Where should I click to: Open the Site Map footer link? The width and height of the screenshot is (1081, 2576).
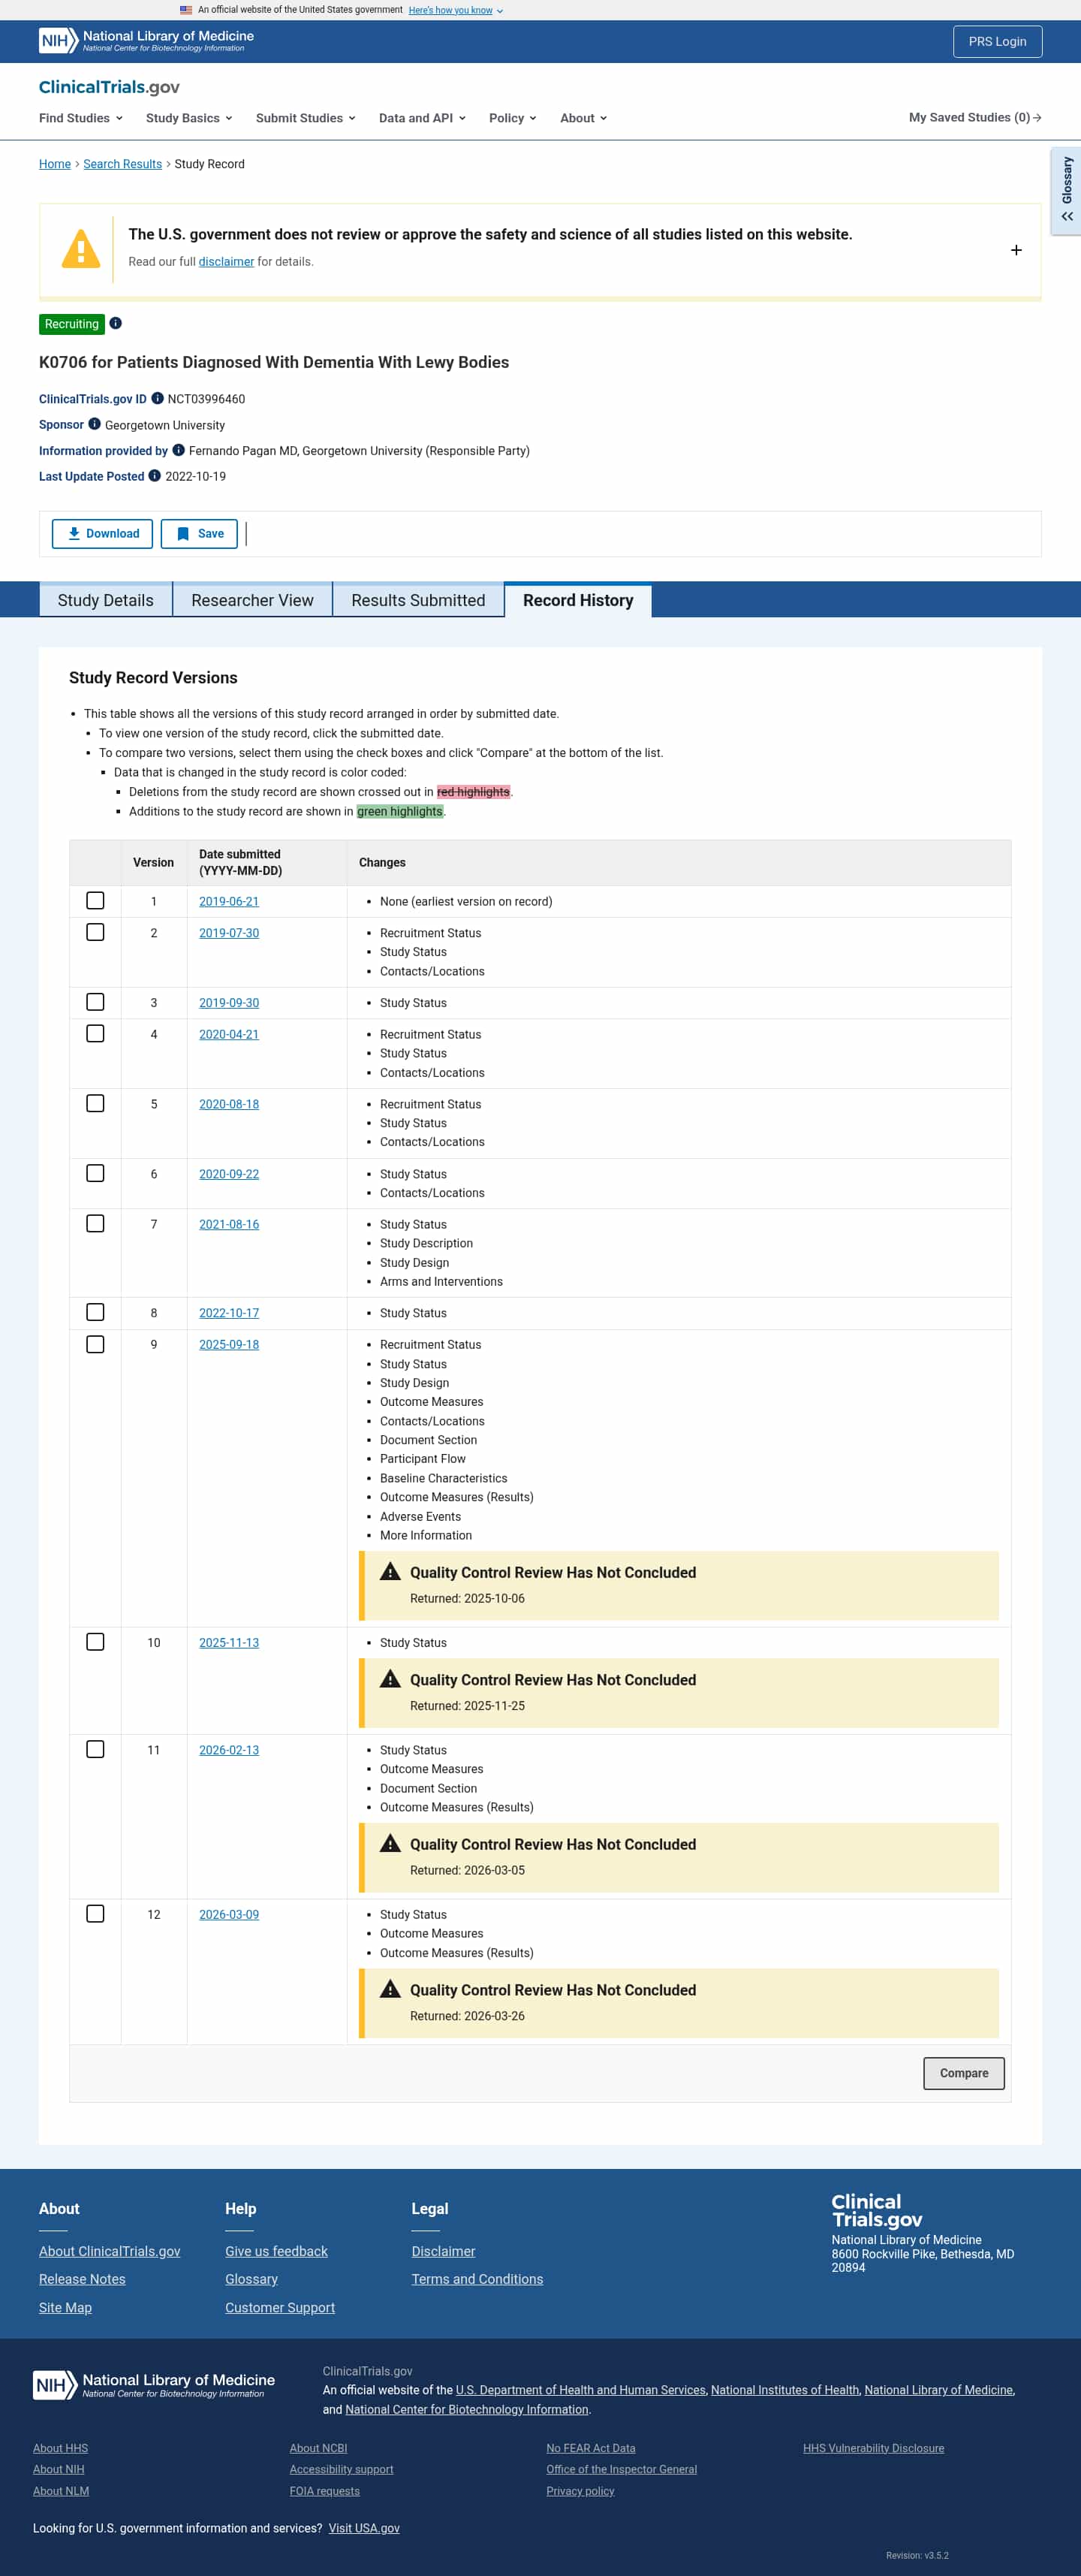[65, 2307]
